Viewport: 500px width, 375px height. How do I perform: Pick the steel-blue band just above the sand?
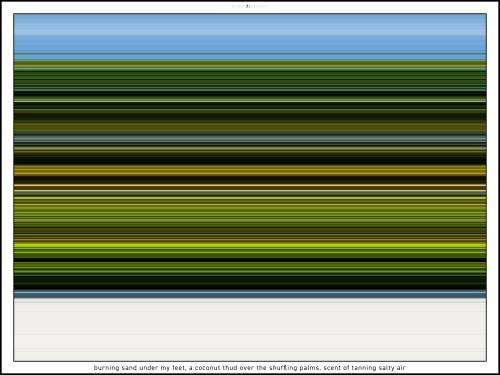point(250,294)
